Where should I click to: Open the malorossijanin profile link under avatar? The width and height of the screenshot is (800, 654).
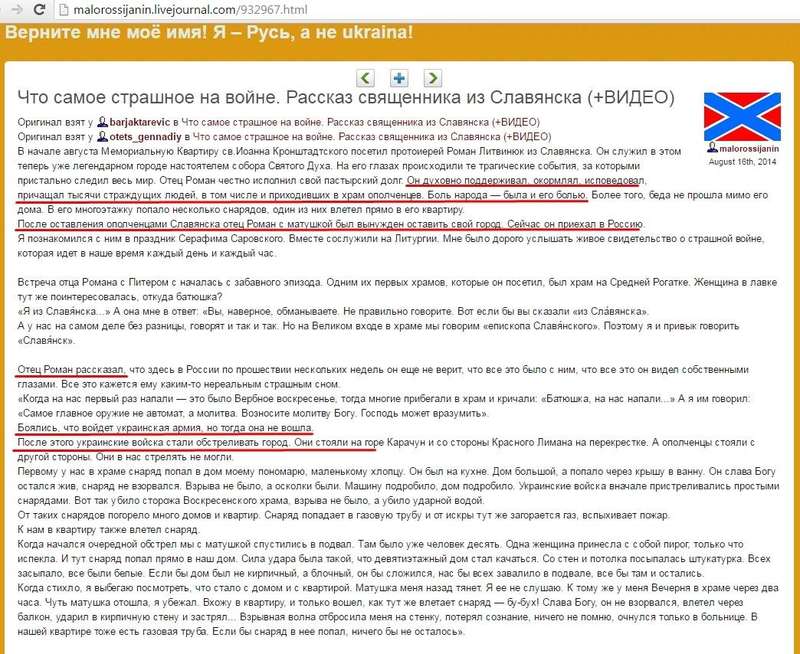(747, 147)
